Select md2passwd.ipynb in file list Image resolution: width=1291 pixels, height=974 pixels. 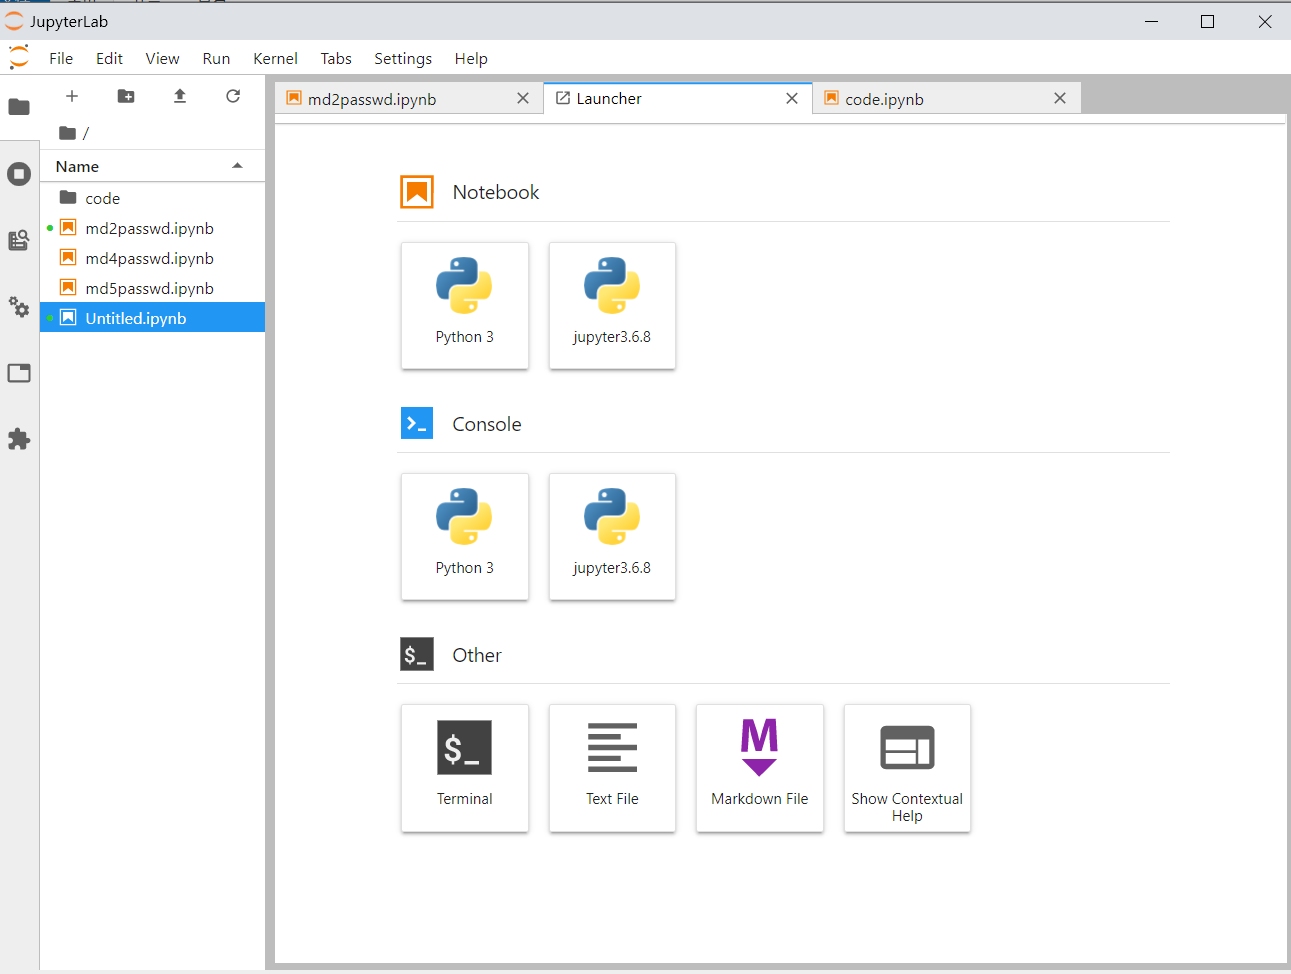pyautogui.click(x=152, y=228)
